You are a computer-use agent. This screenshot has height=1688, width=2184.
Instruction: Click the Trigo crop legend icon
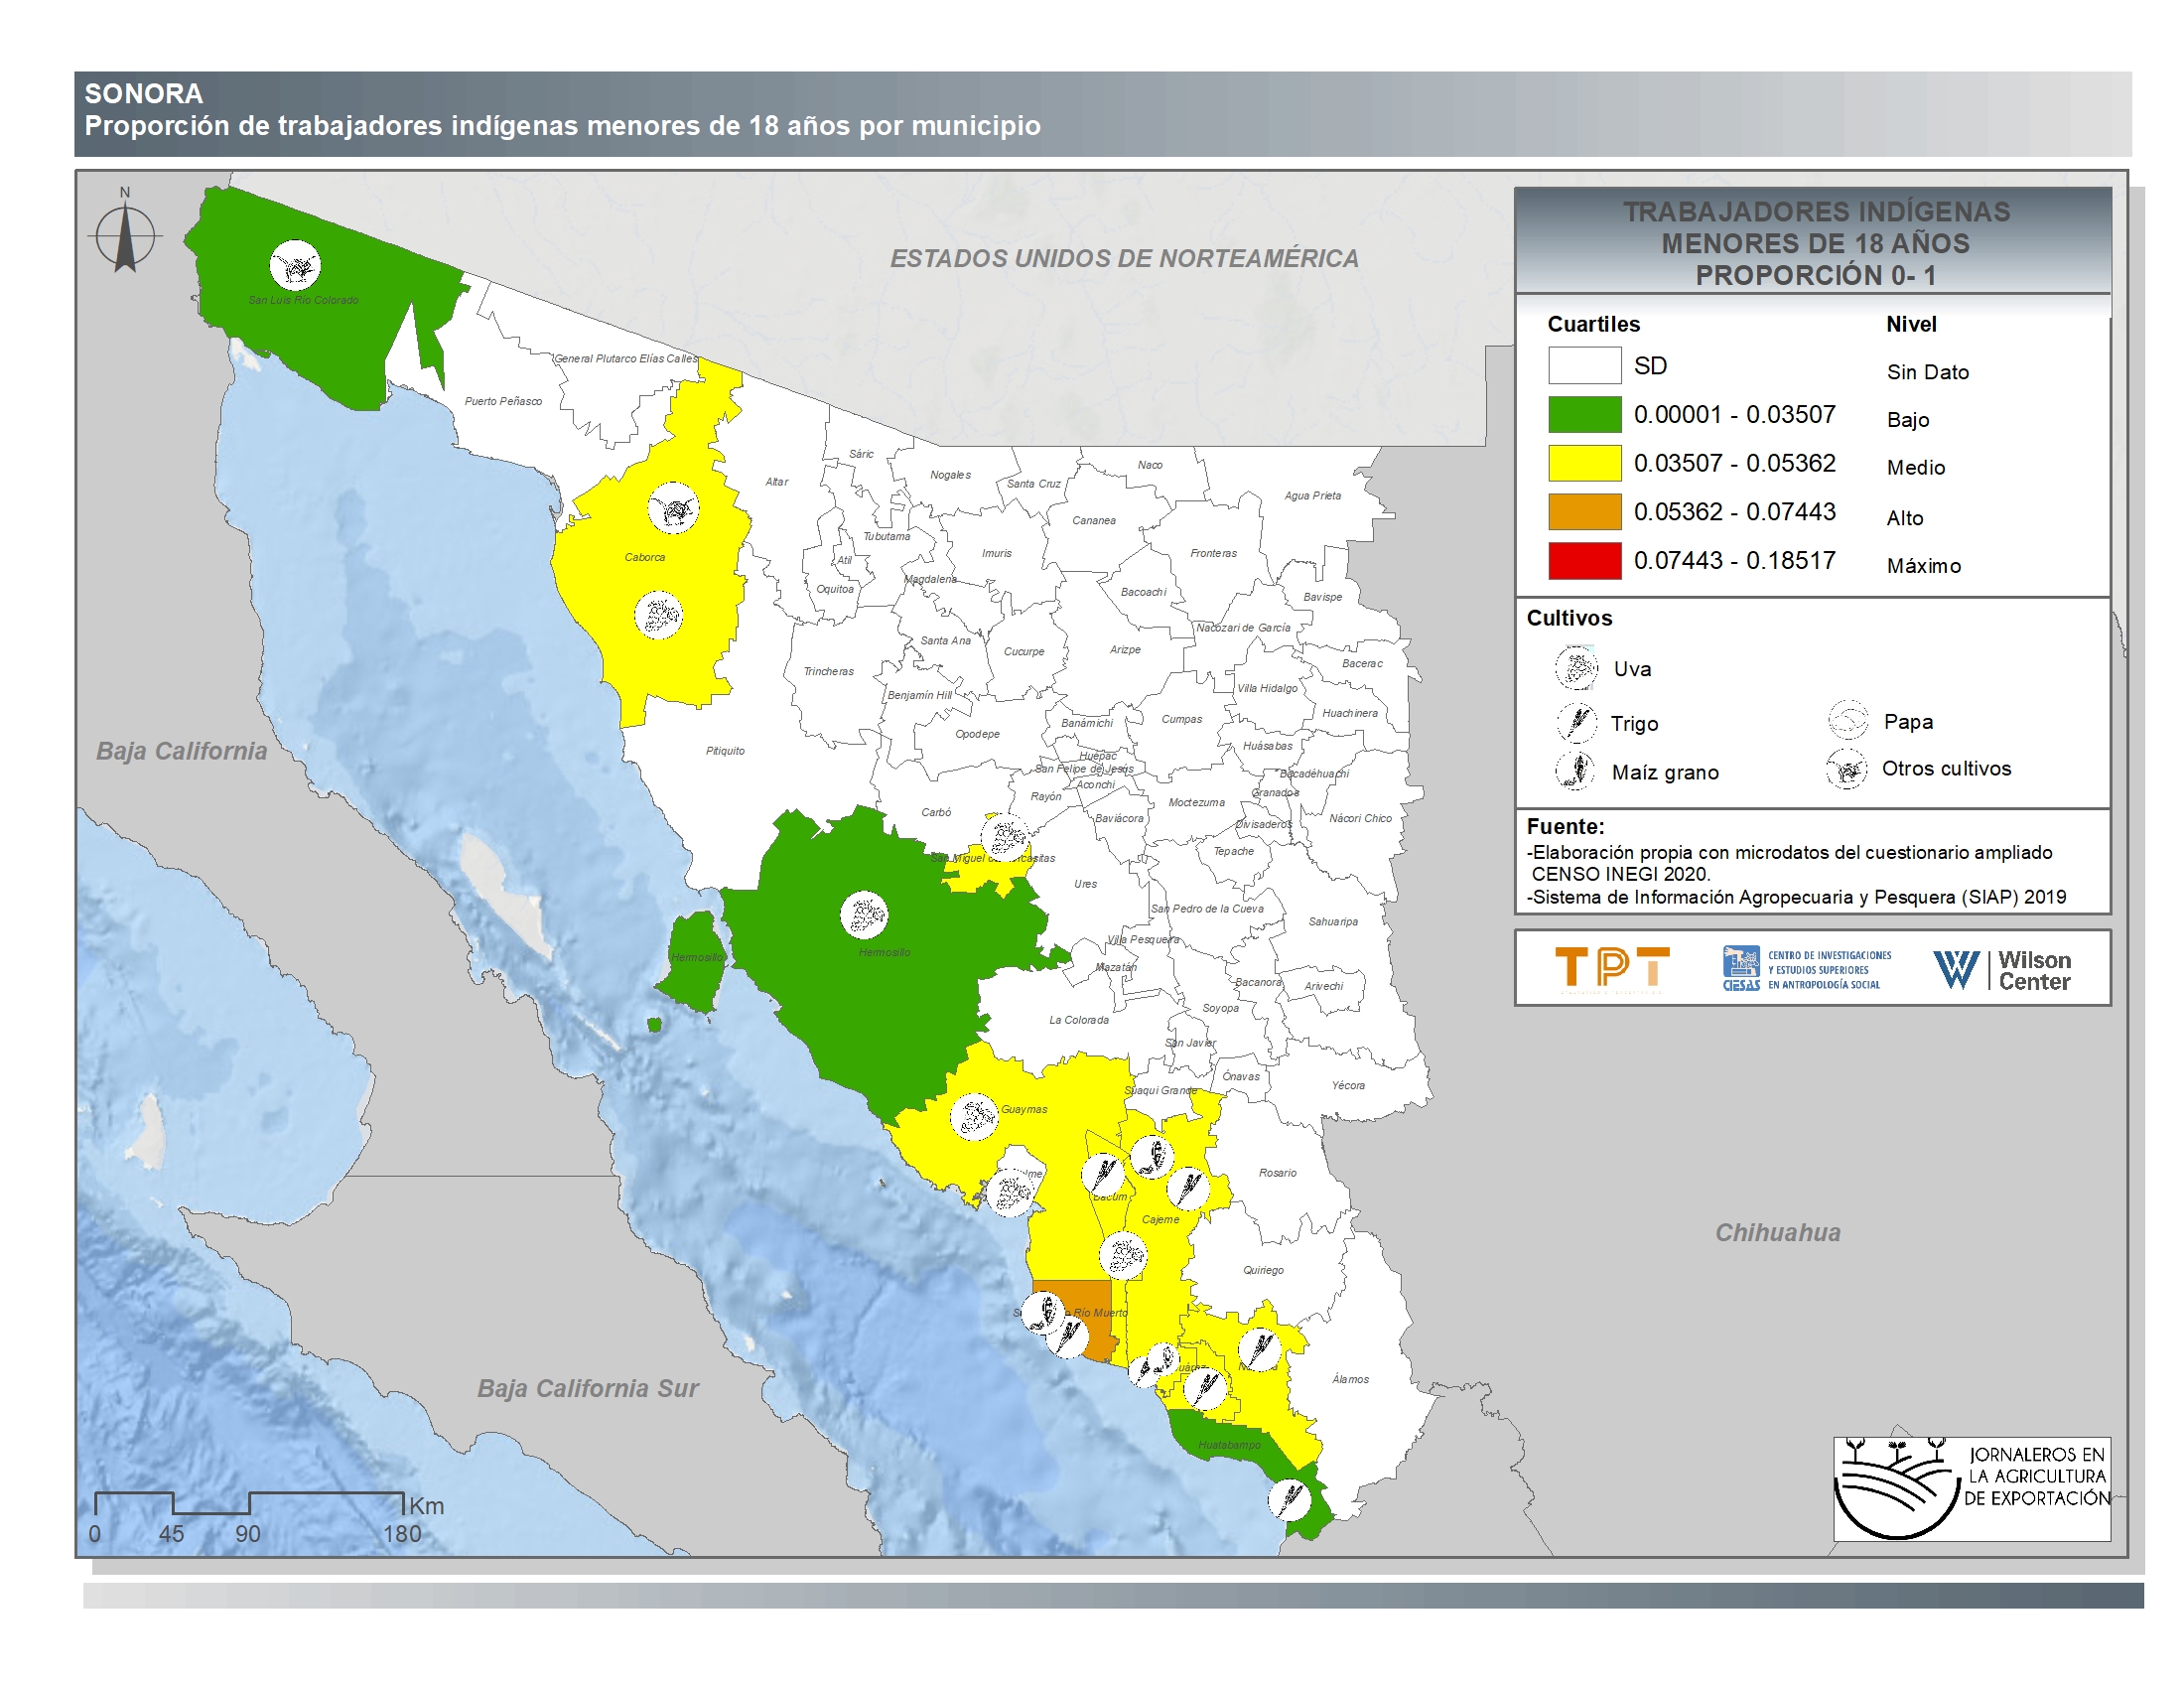click(x=1577, y=722)
